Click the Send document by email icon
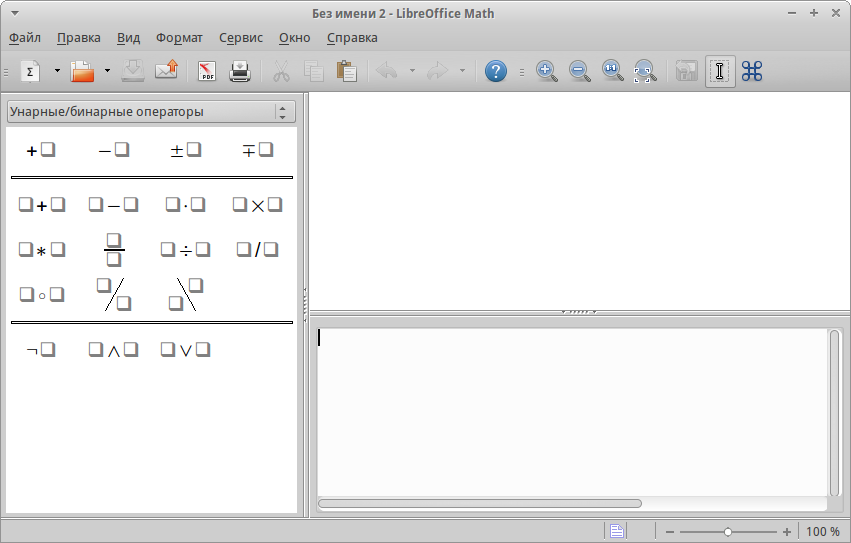The width and height of the screenshot is (851, 543). point(166,71)
